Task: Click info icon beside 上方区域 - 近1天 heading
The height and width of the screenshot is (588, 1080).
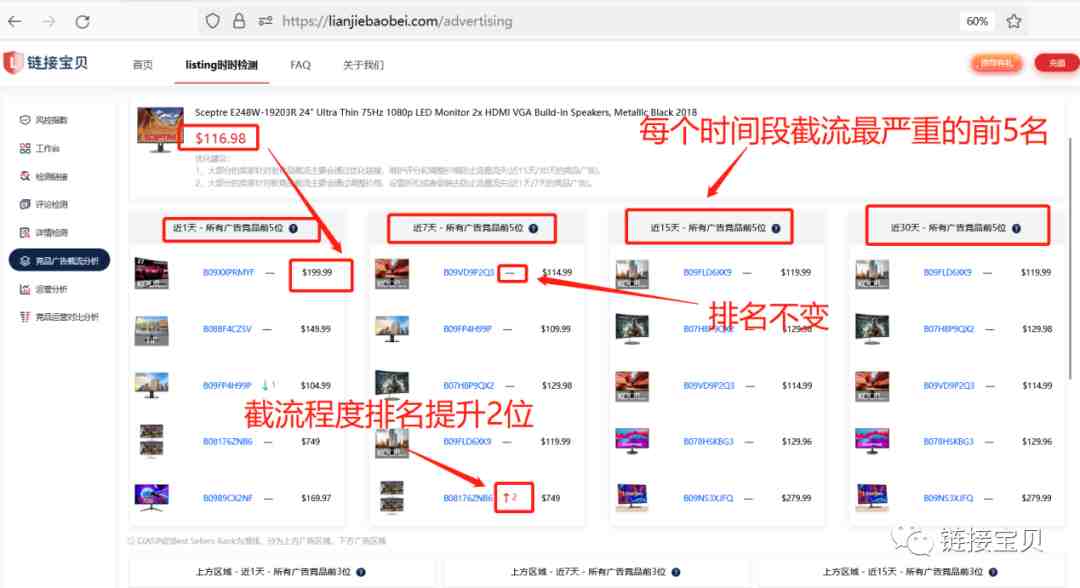Action: (361, 572)
